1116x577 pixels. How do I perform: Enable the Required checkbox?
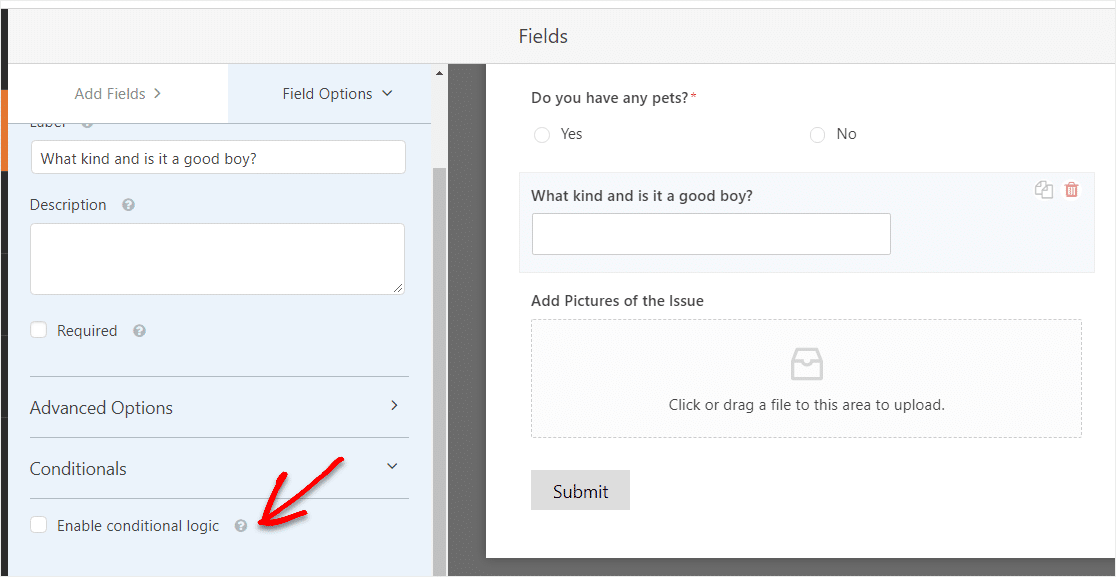[39, 330]
